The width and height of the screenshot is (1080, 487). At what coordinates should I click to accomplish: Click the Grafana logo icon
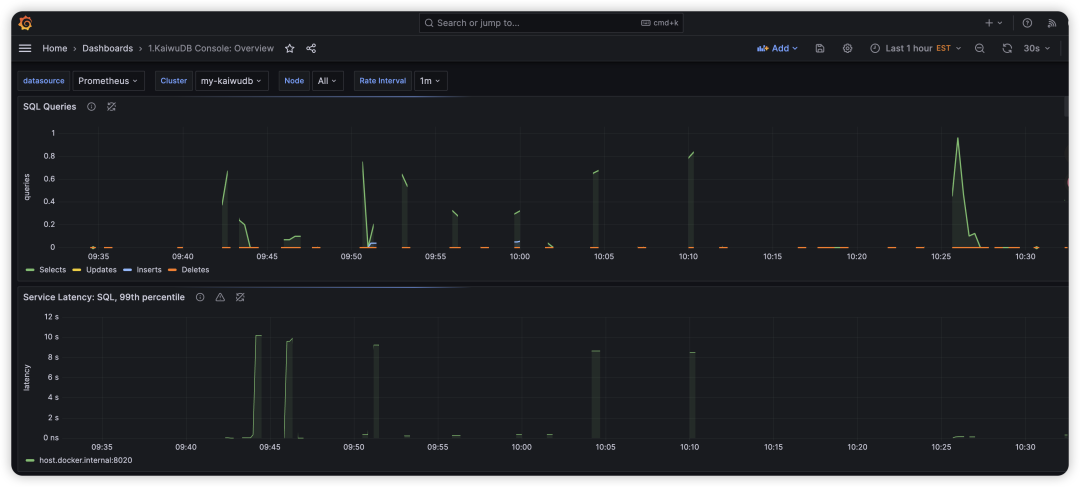coord(25,23)
